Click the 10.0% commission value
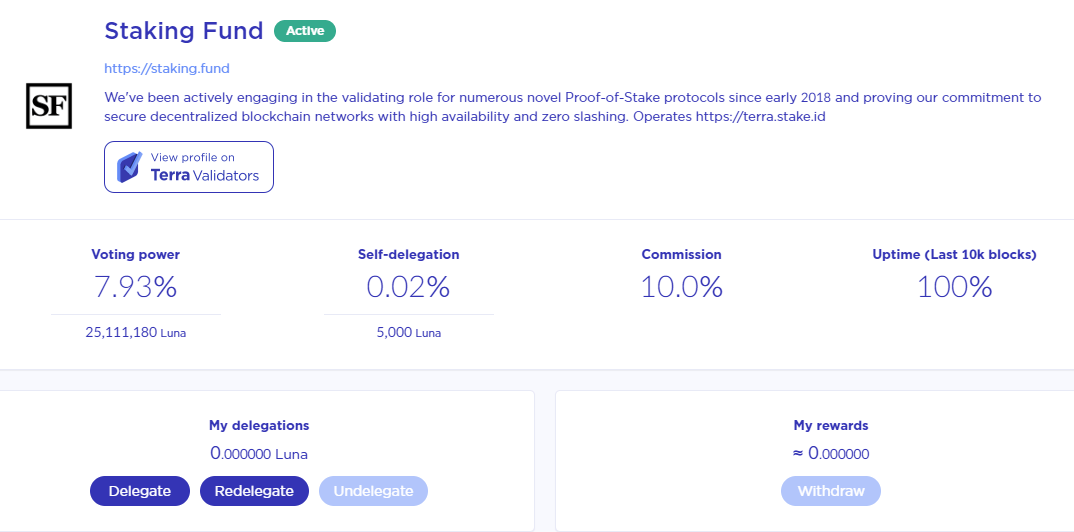The height and width of the screenshot is (532, 1074). click(x=681, y=287)
